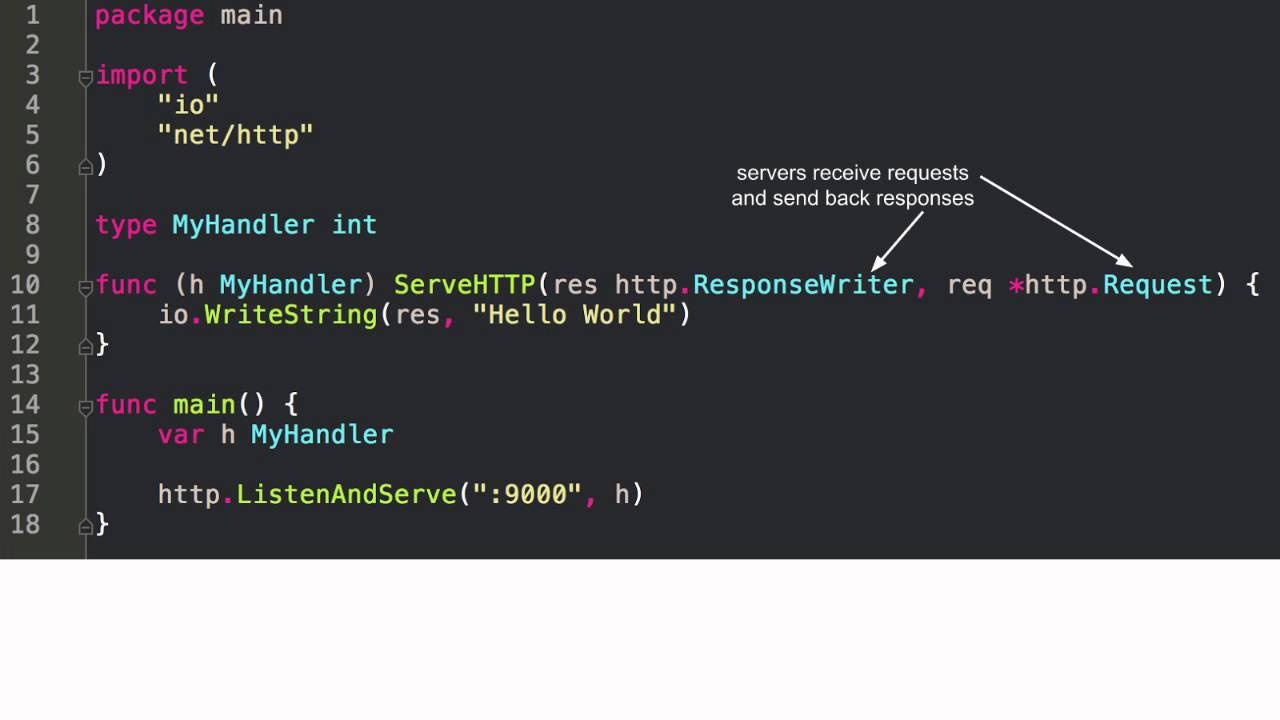Click line number 17 in the gutter
This screenshot has width=1280, height=720.
(x=25, y=495)
